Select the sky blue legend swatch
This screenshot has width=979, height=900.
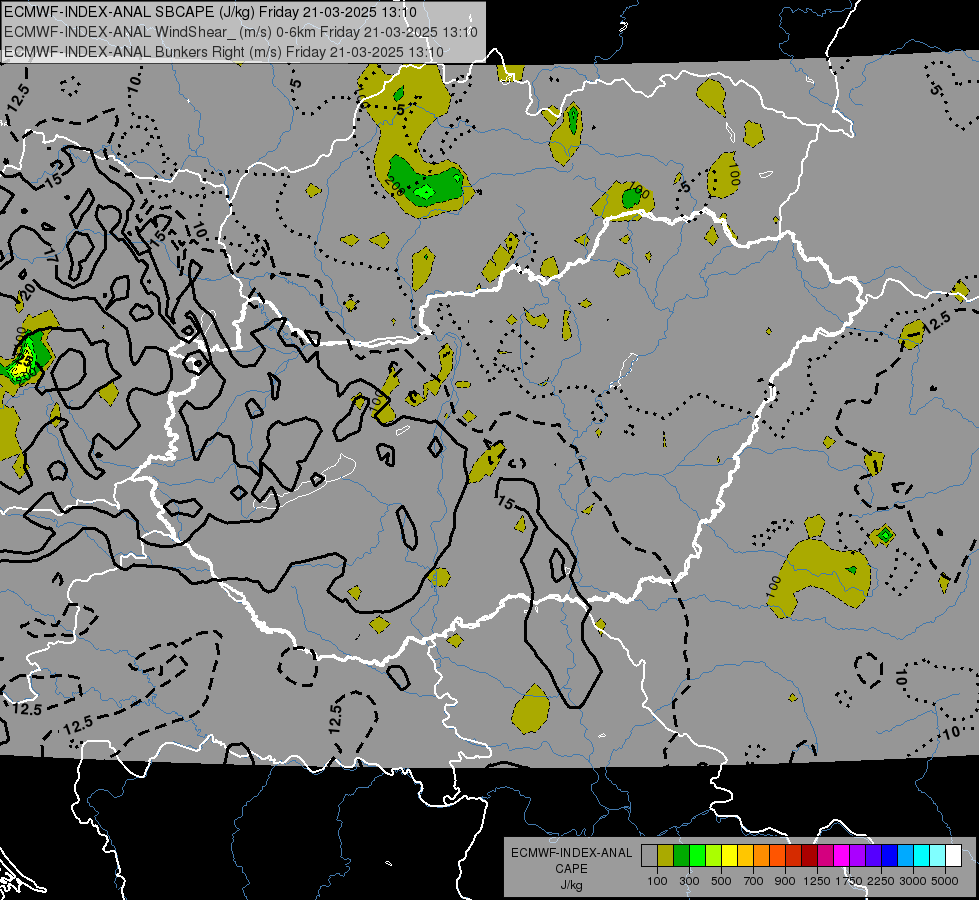tap(906, 856)
